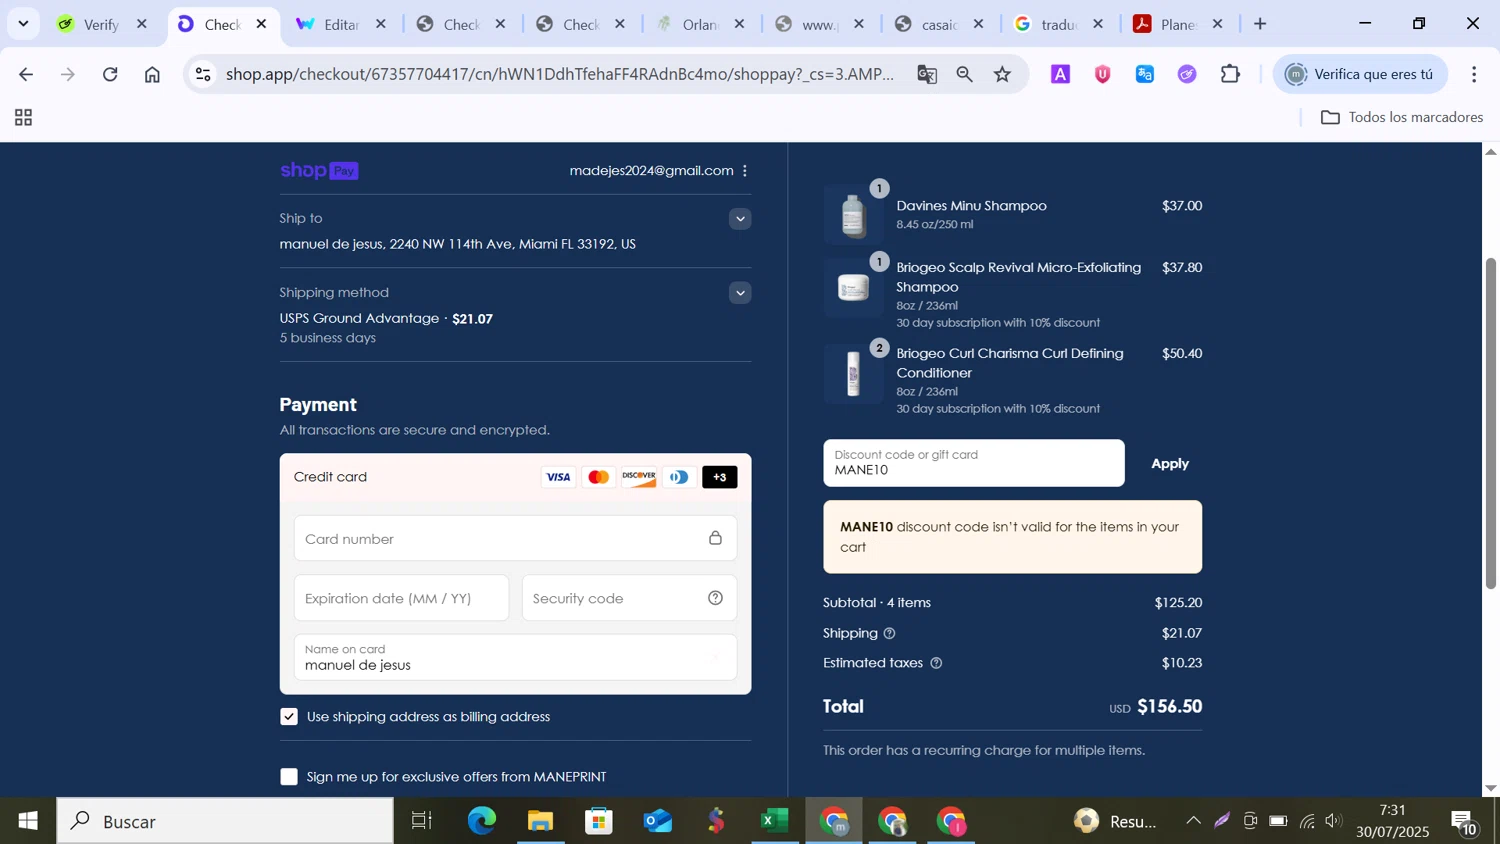
Task: Open the security code help icon
Action: click(x=715, y=598)
